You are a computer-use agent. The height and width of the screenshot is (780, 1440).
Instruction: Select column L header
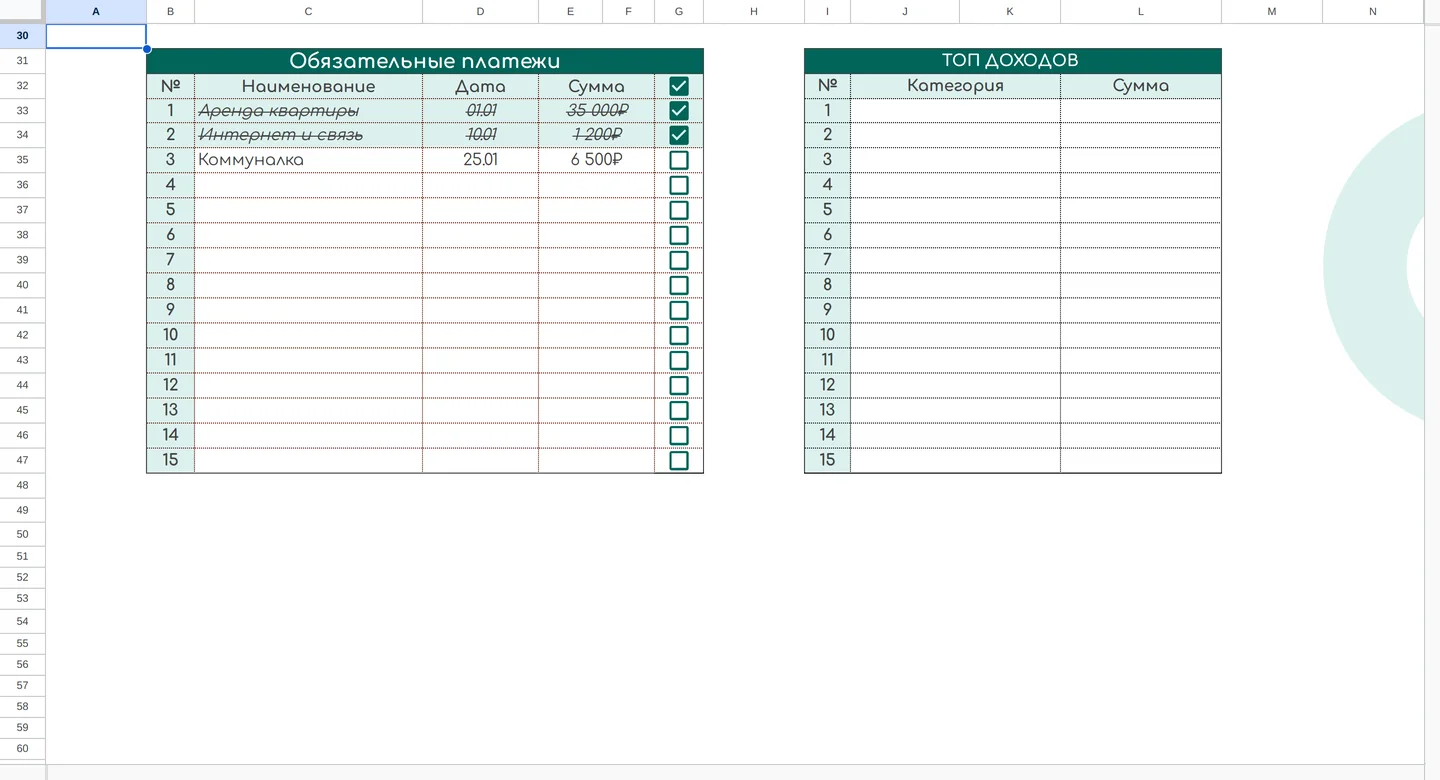(1141, 11)
